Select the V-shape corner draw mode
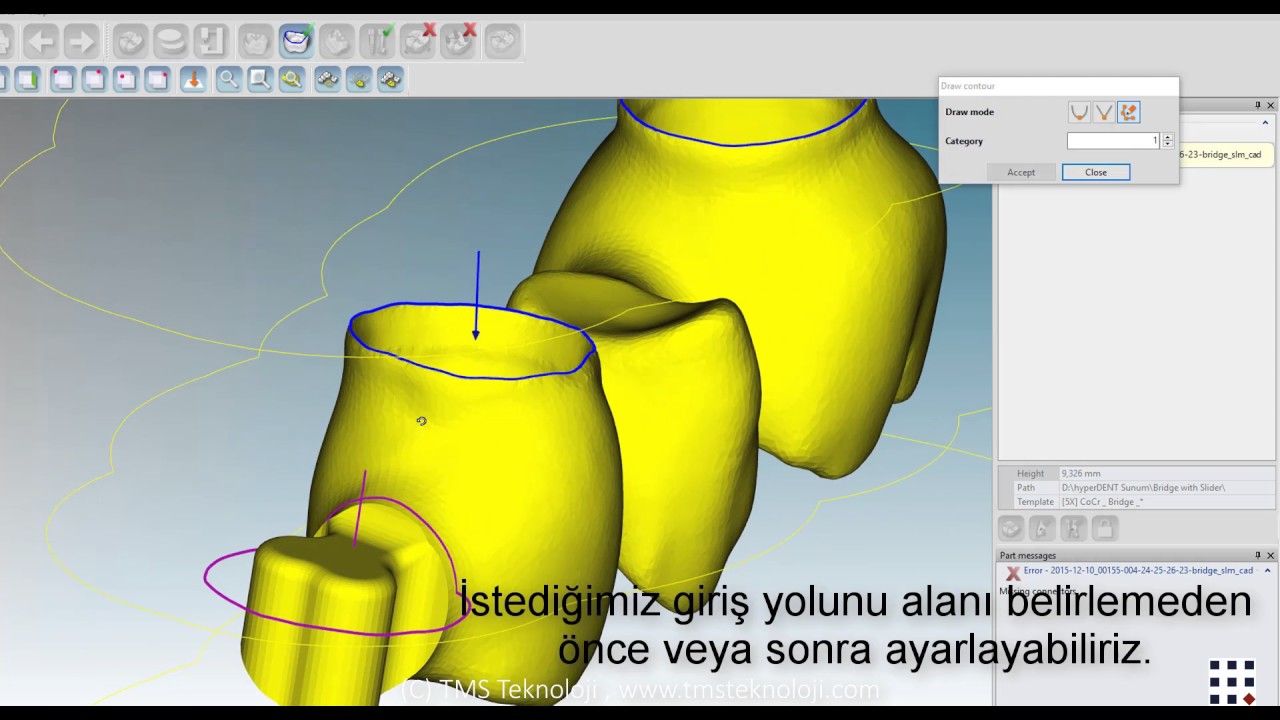This screenshot has height=720, width=1280. click(1104, 112)
